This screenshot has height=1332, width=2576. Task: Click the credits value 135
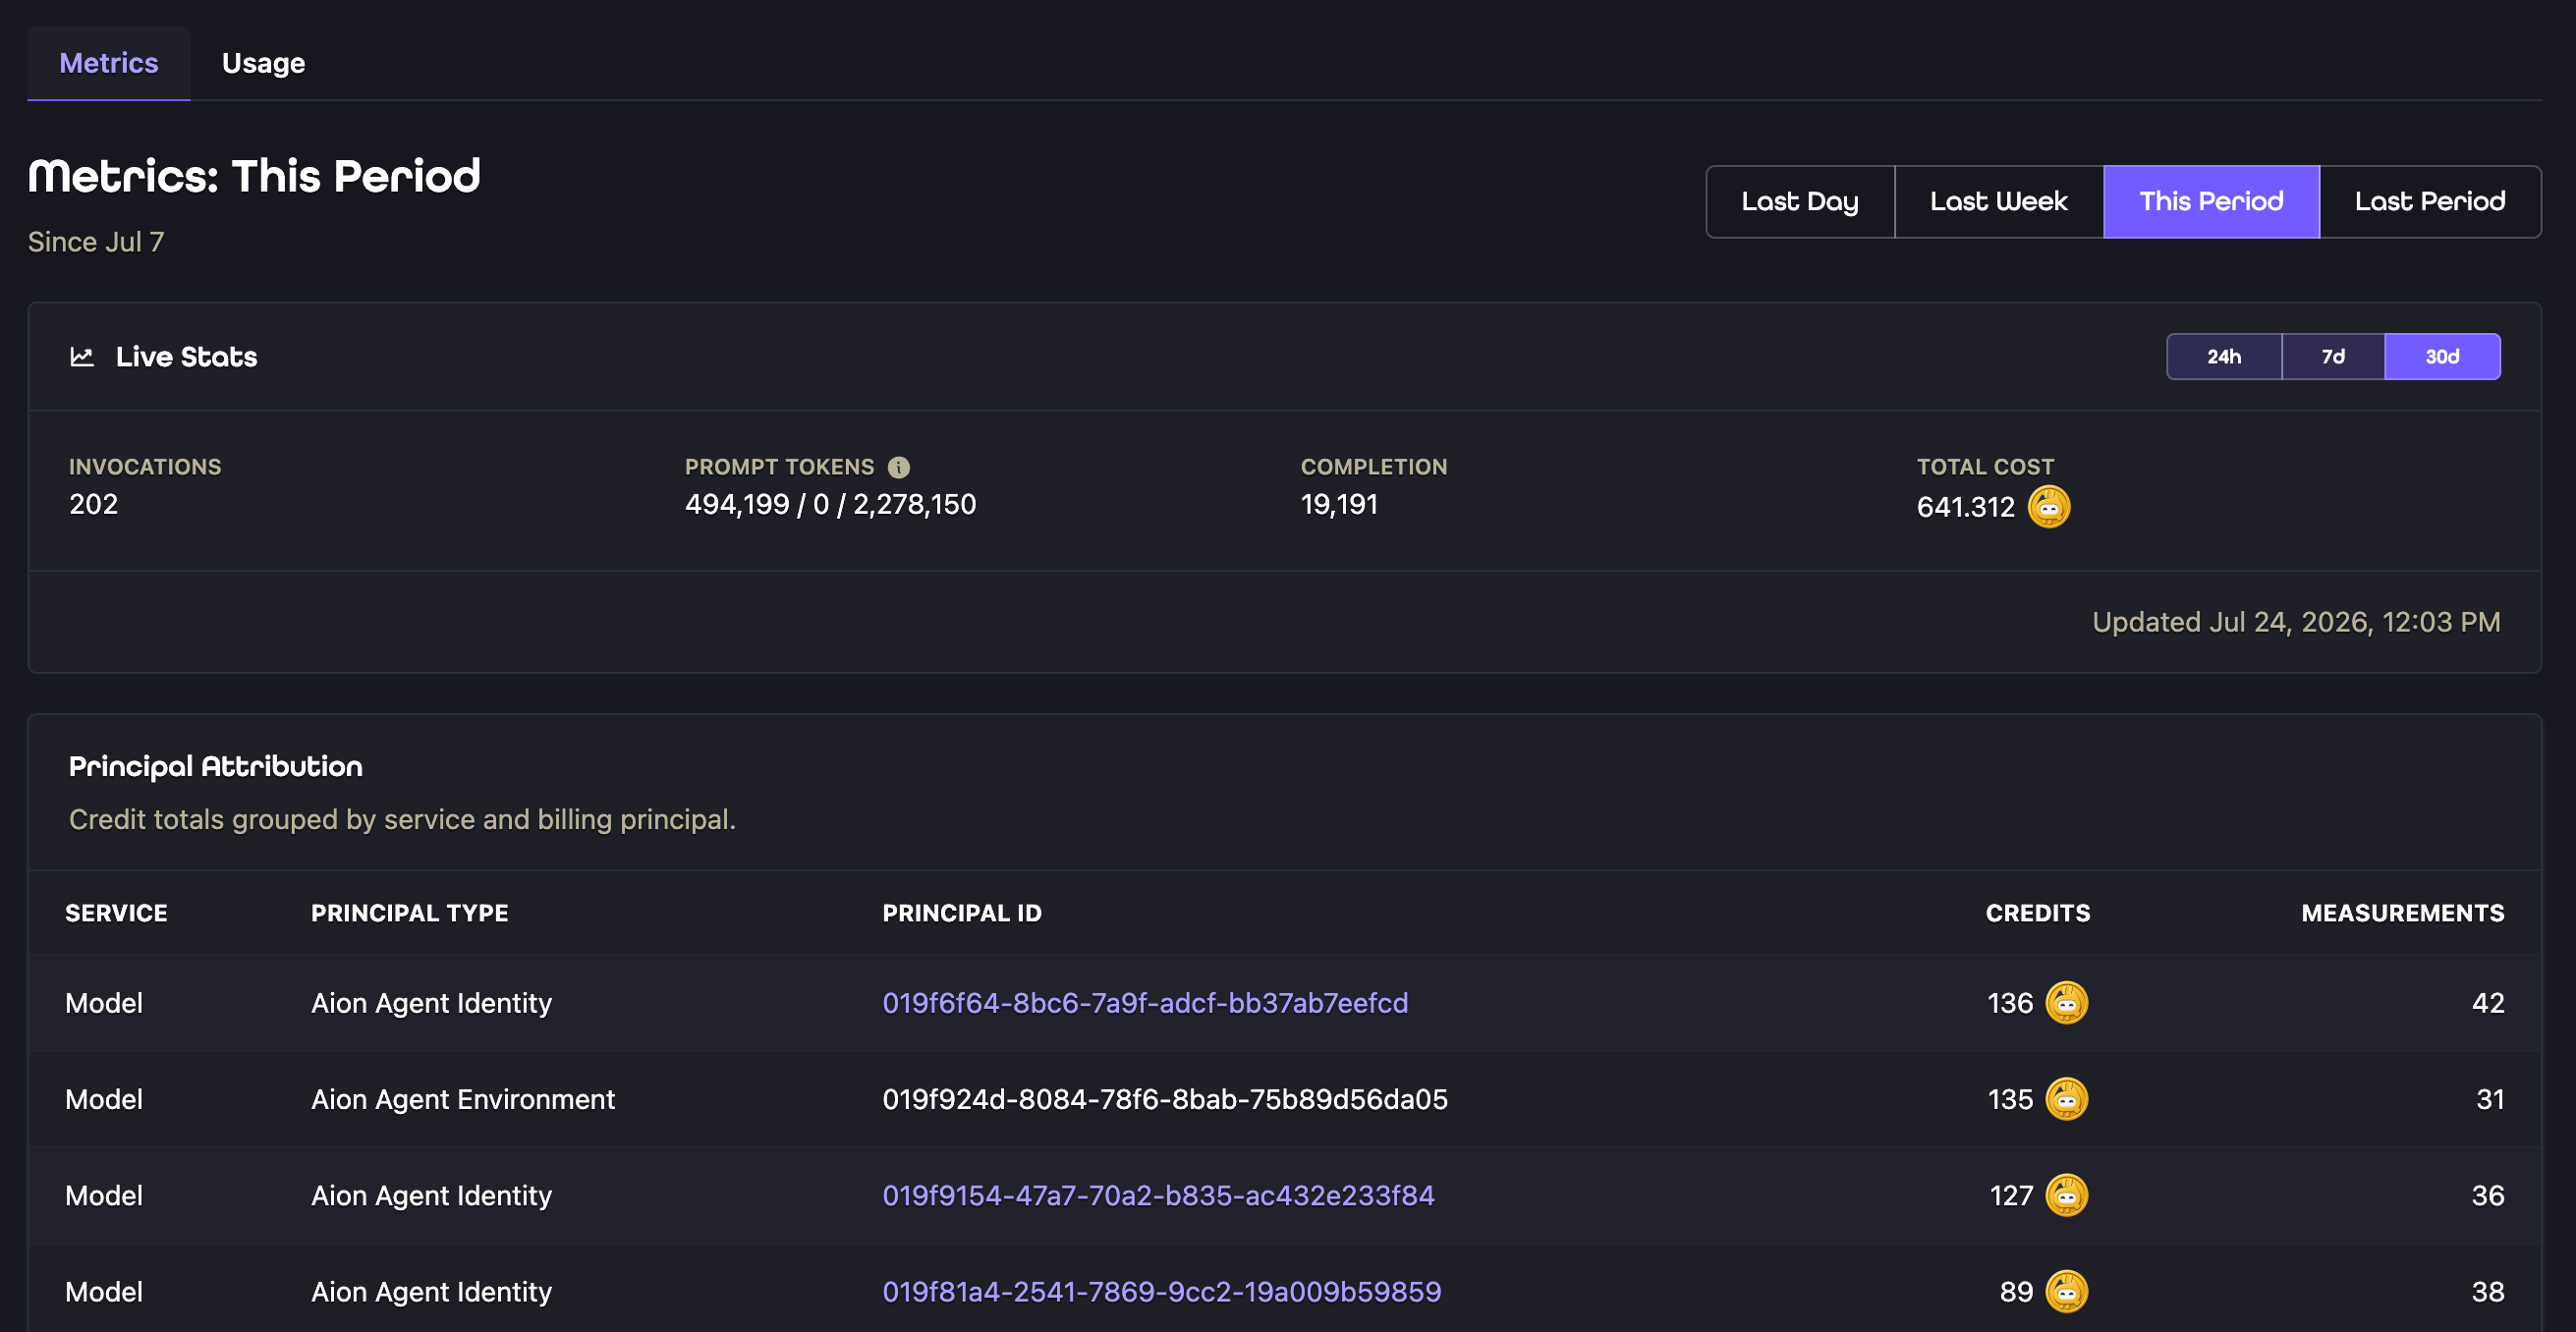click(x=2010, y=1099)
